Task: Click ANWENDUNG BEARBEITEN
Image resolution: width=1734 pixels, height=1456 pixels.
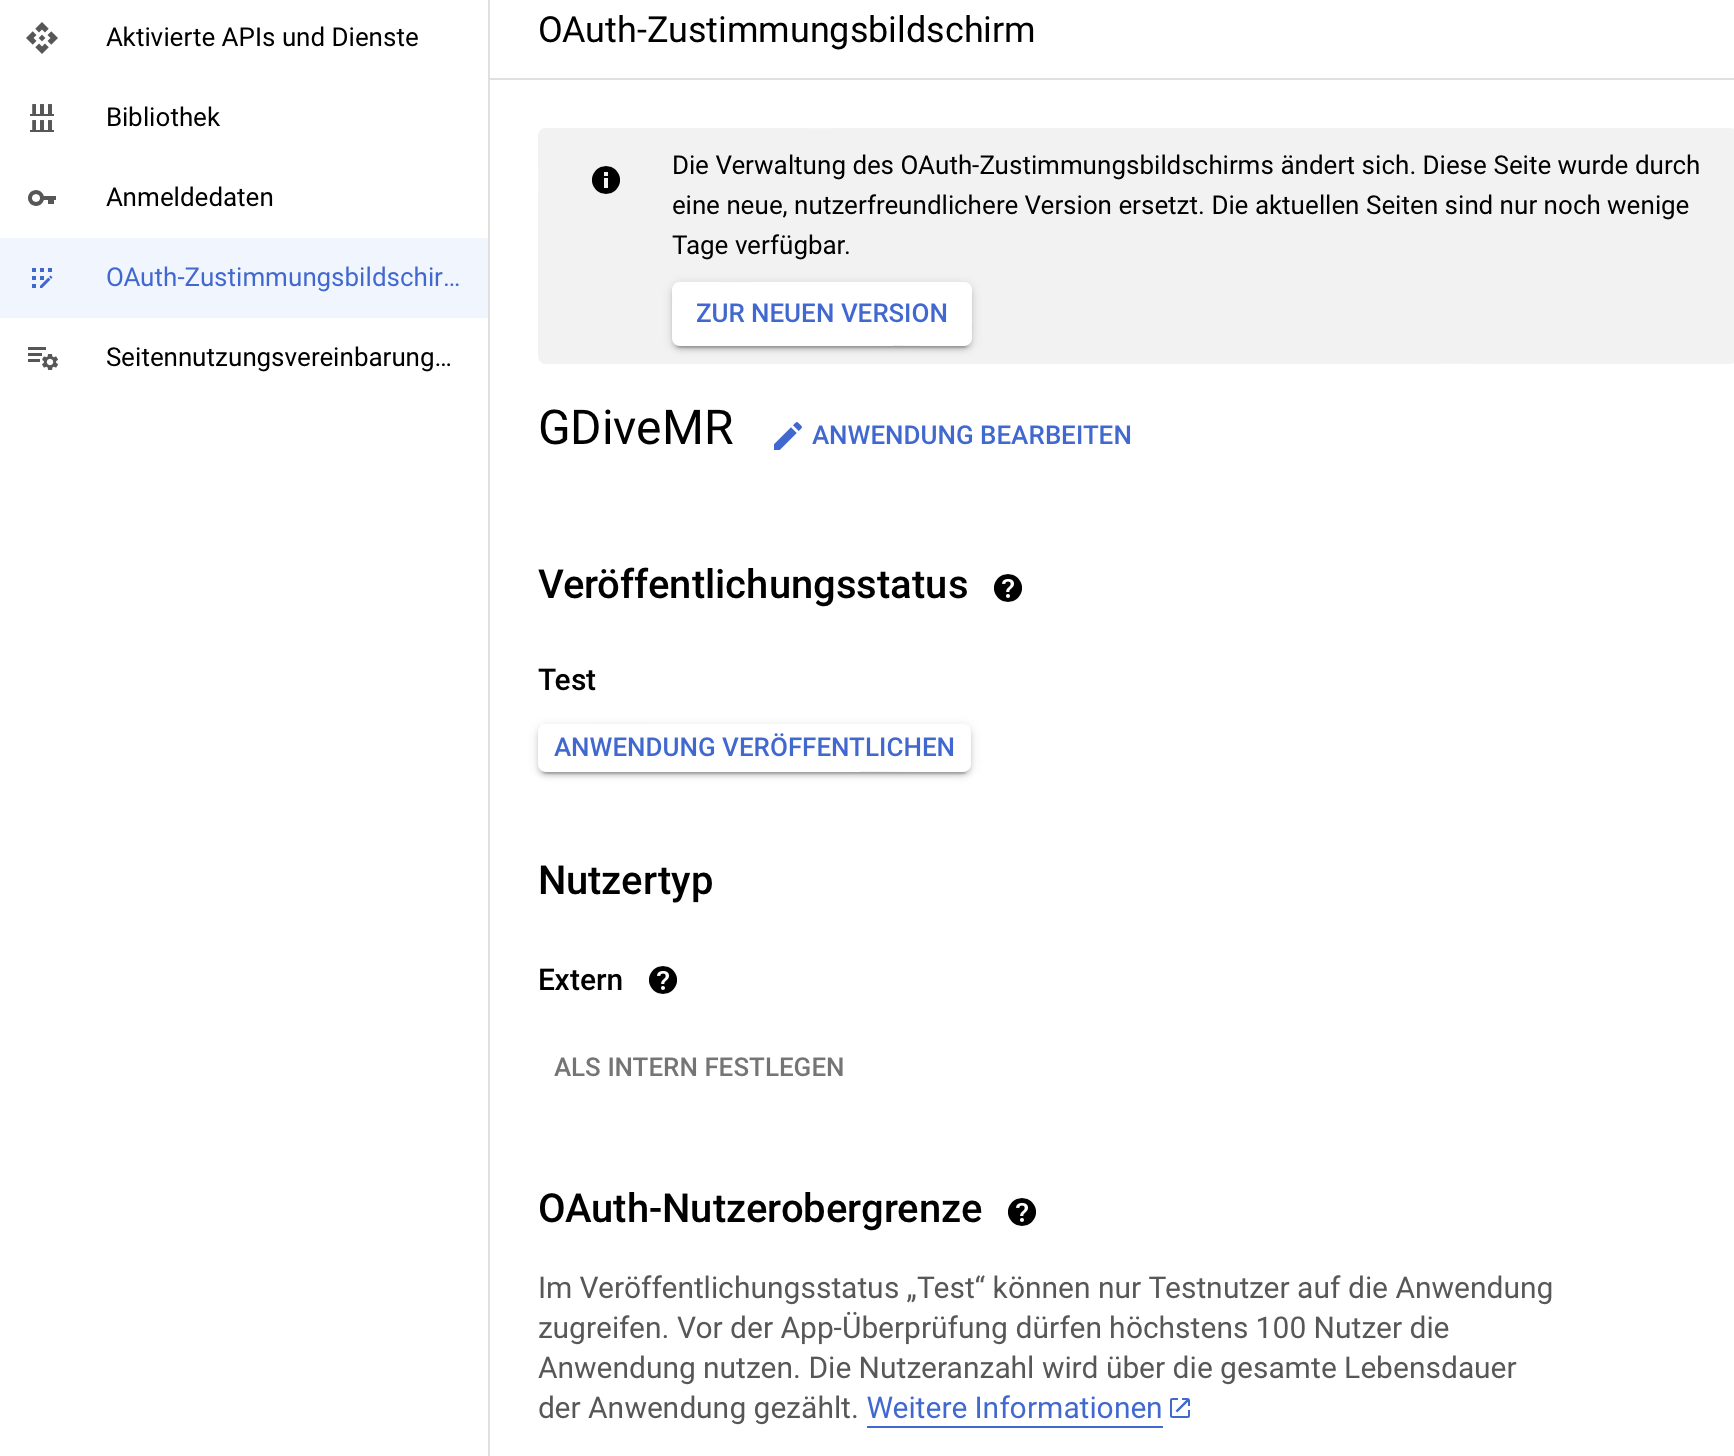Action: click(971, 436)
